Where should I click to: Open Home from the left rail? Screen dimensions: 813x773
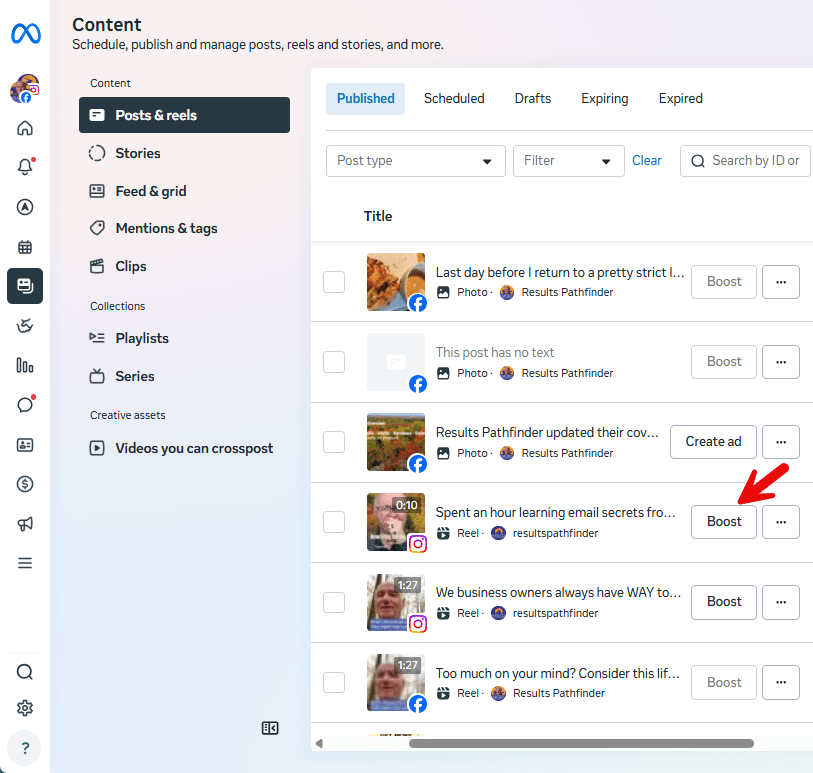[x=25, y=128]
